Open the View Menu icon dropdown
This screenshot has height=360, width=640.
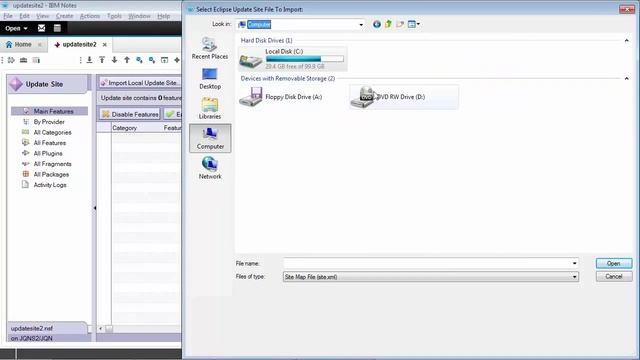[414, 24]
